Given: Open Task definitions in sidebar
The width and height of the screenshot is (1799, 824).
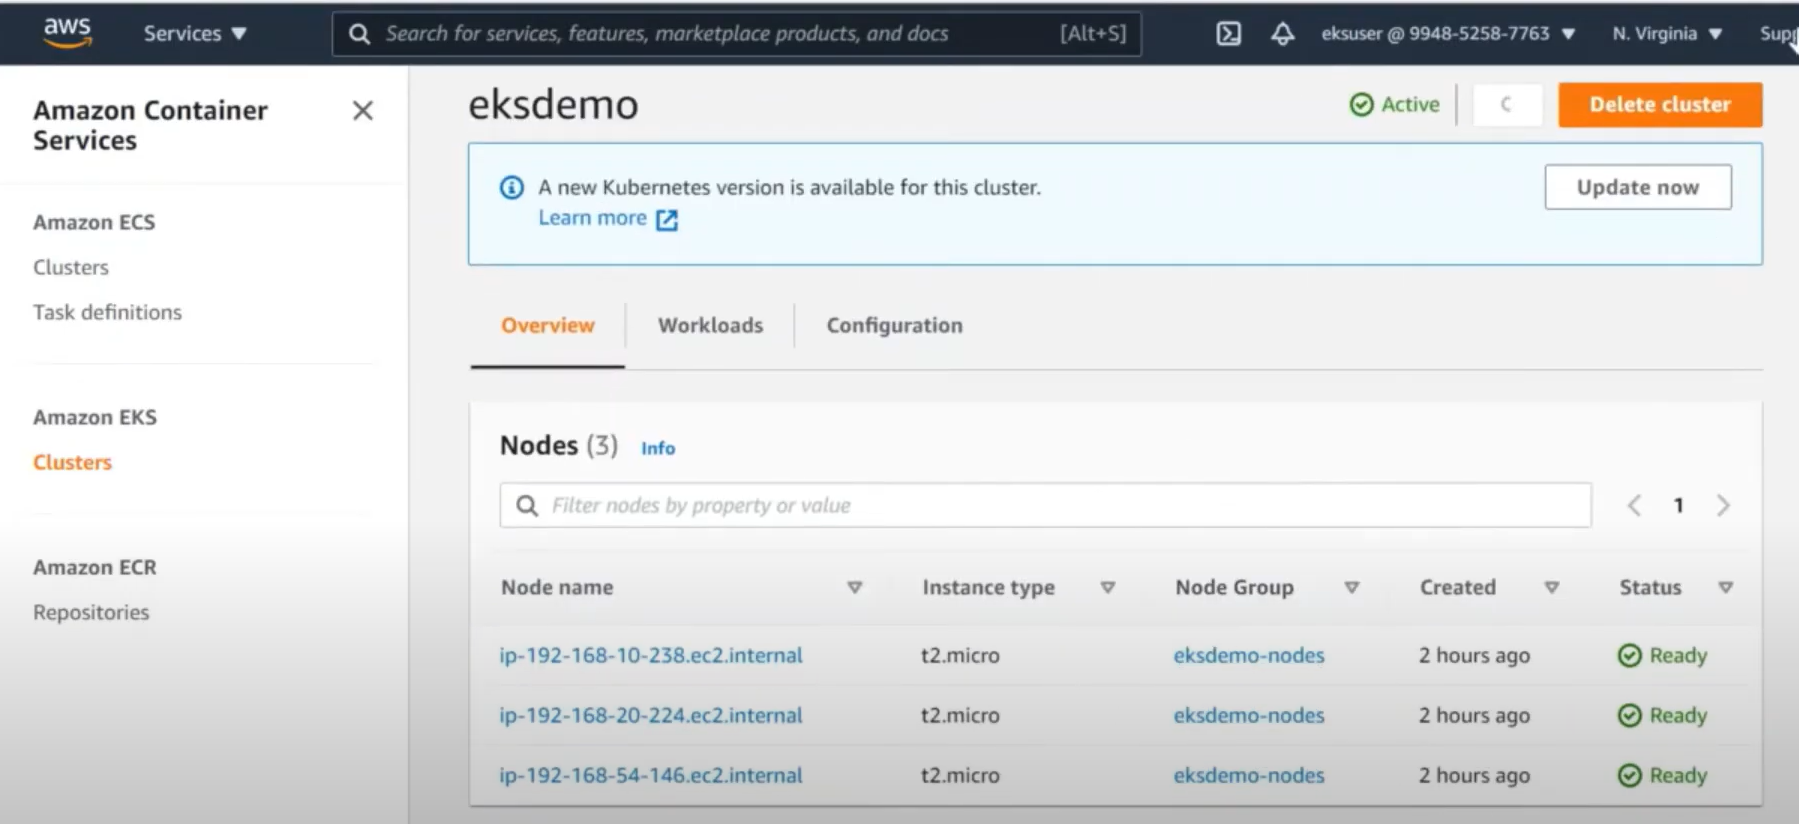Looking at the screenshot, I should [x=107, y=312].
